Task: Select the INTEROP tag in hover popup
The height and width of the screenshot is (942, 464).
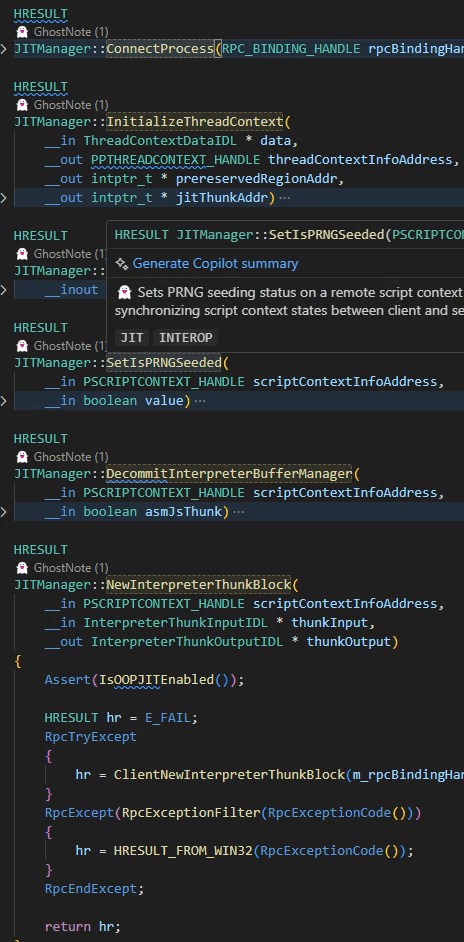Action: (x=186, y=338)
